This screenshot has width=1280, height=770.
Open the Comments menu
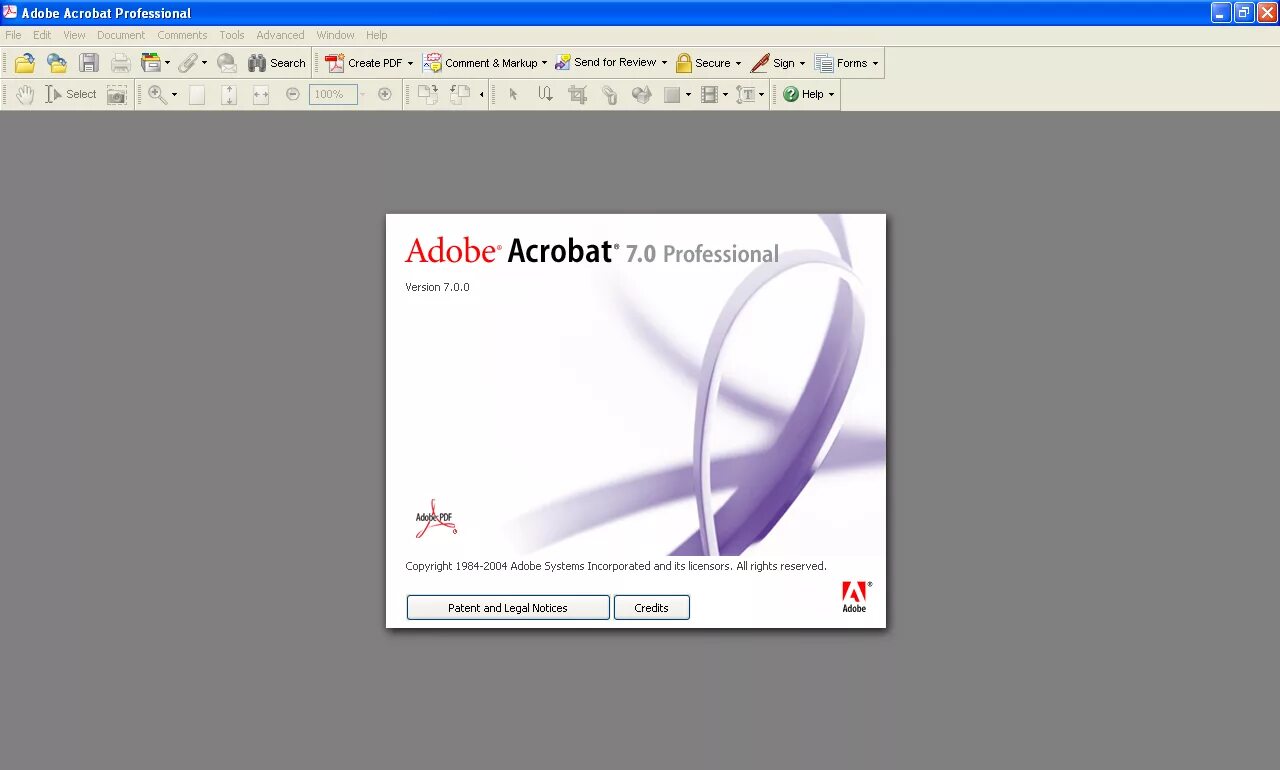coord(182,35)
